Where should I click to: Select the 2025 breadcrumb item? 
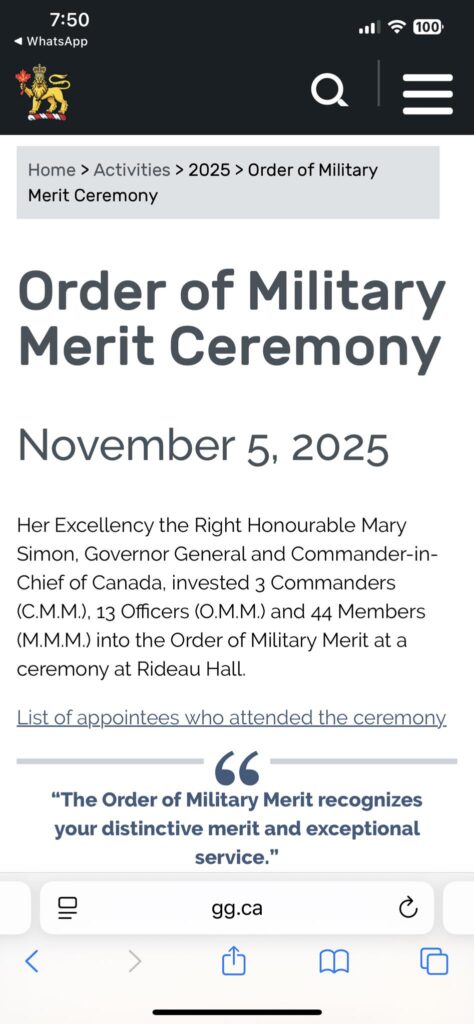coord(209,170)
